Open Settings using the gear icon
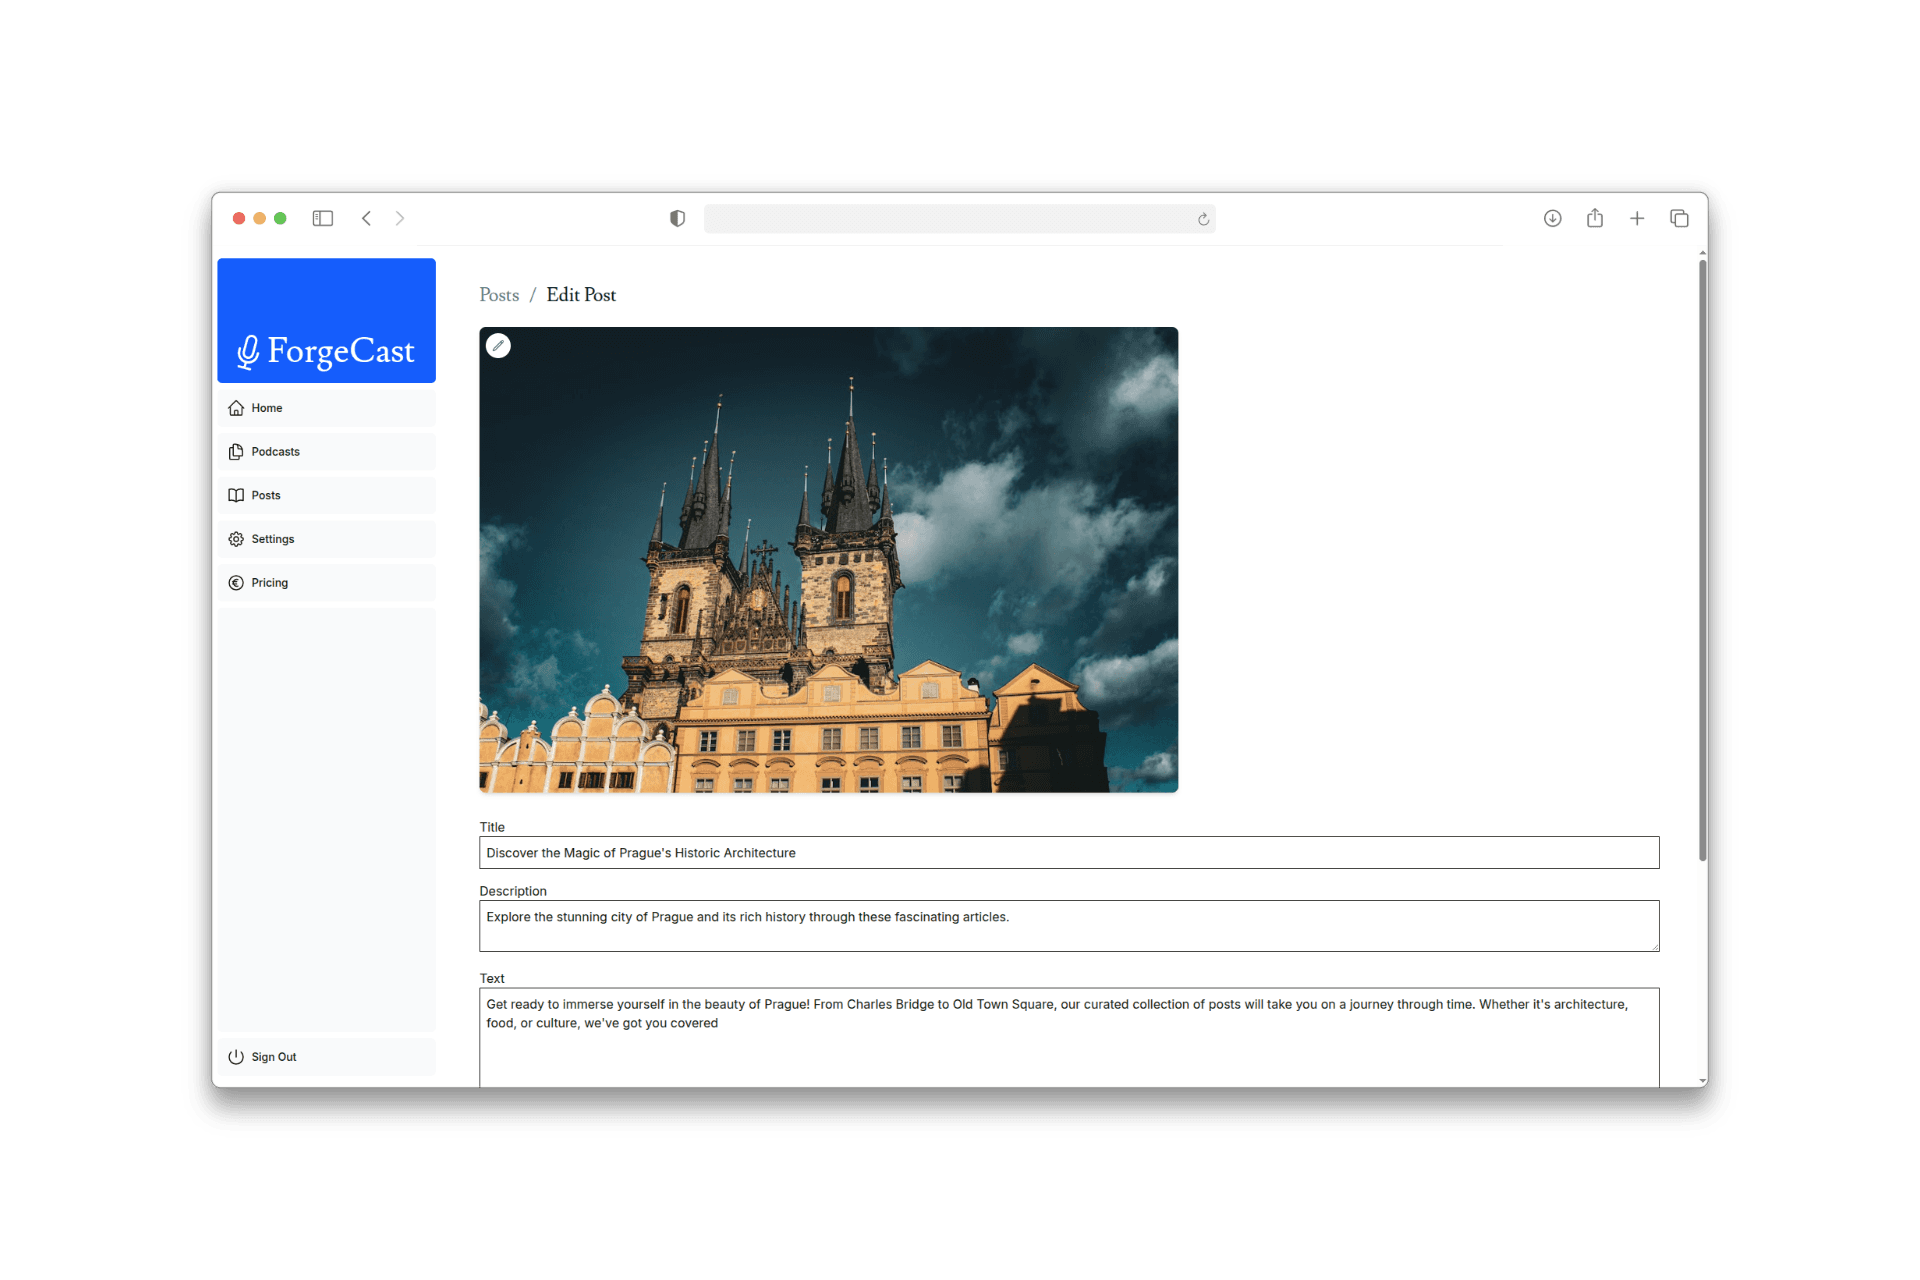This screenshot has width=1920, height=1280. tap(236, 539)
